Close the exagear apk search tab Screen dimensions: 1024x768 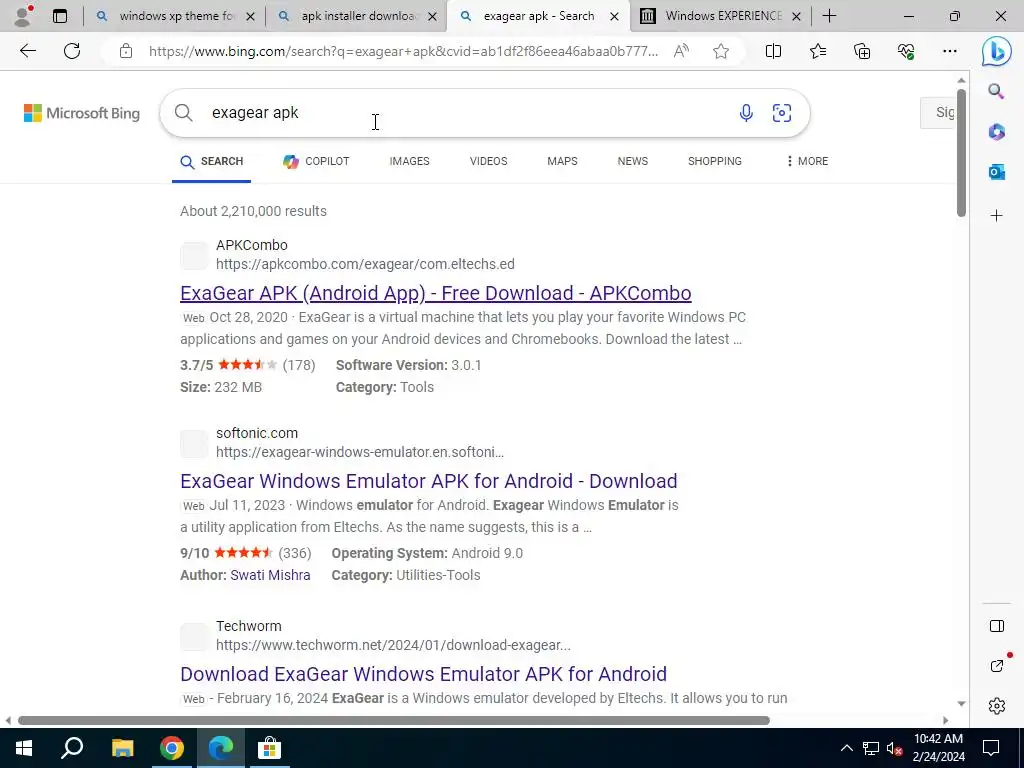[x=614, y=16]
